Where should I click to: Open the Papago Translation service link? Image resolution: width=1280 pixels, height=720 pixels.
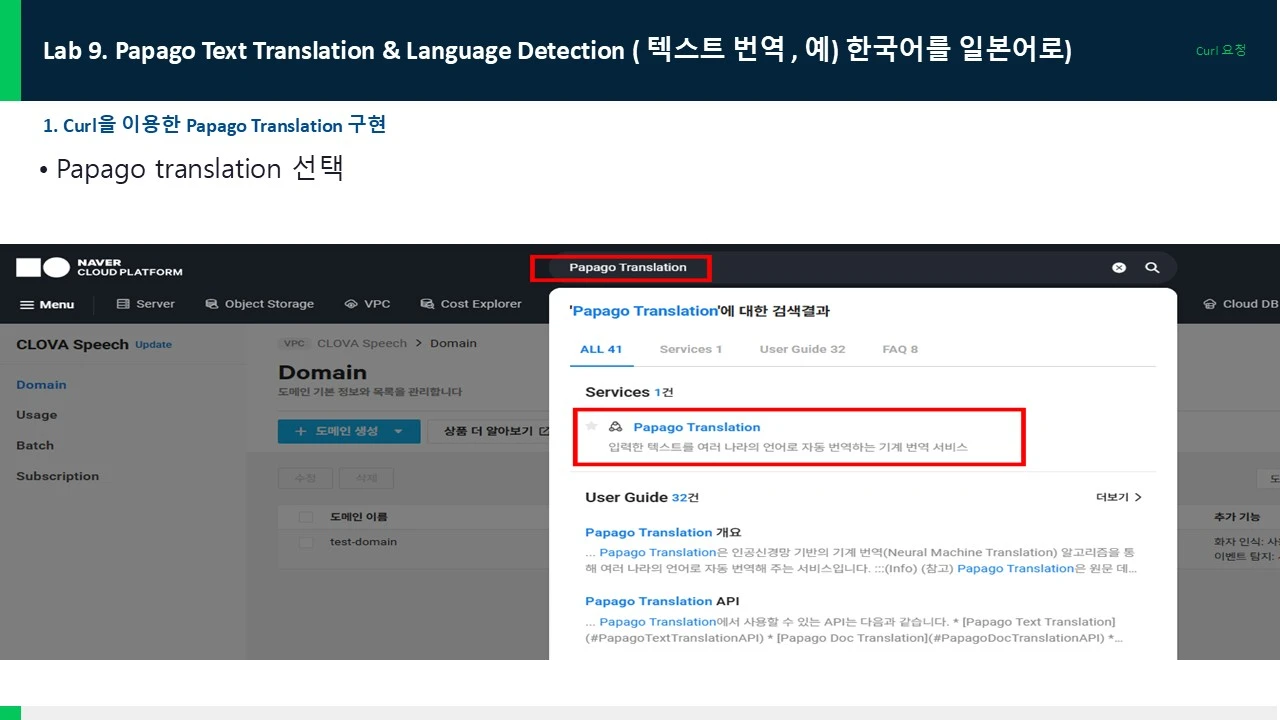(696, 427)
